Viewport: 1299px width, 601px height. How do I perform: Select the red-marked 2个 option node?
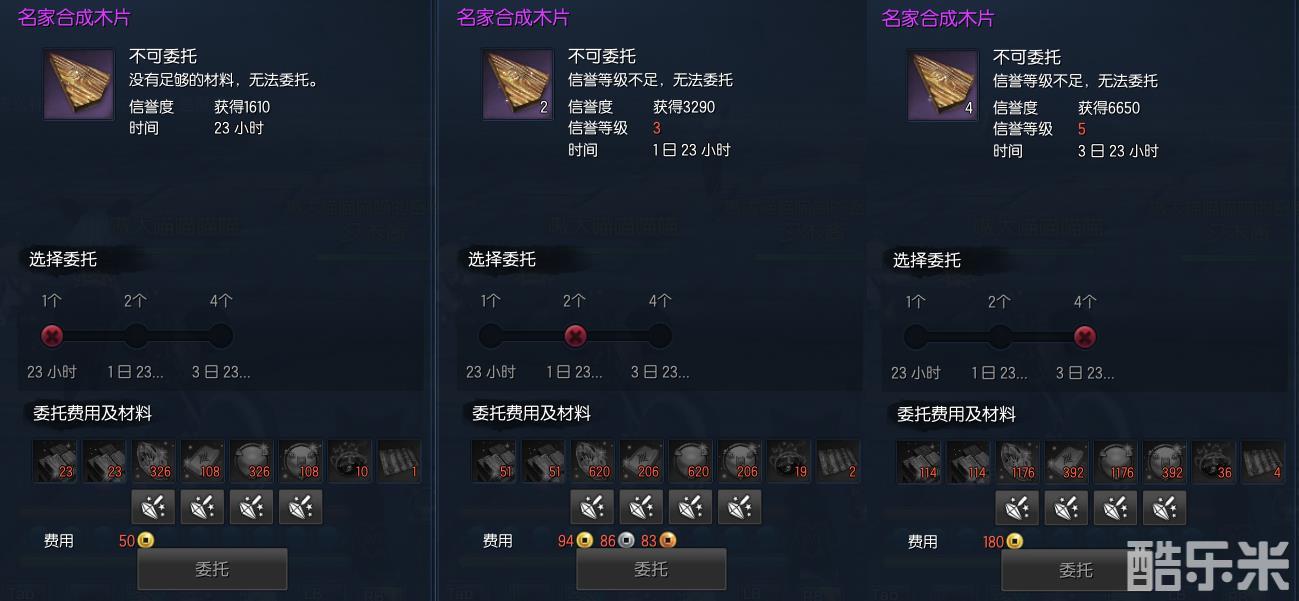(x=575, y=336)
